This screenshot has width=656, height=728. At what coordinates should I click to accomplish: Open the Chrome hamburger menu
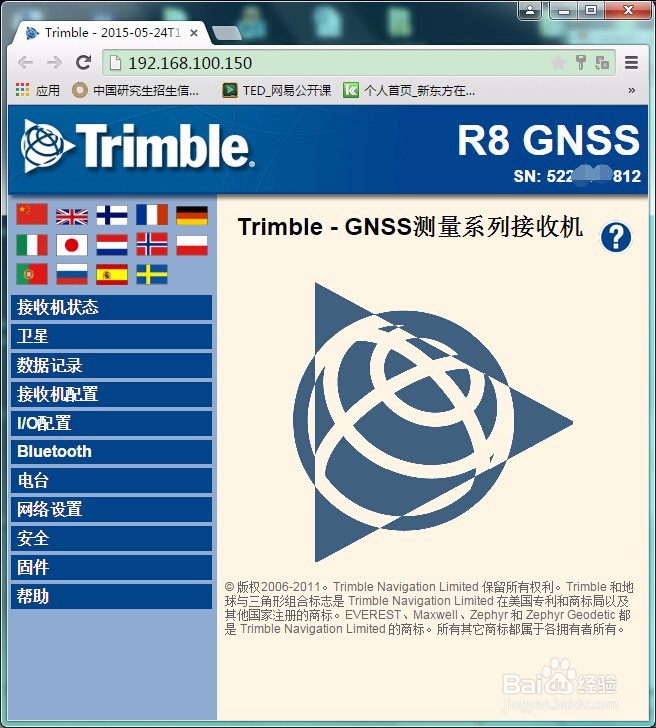click(x=631, y=62)
